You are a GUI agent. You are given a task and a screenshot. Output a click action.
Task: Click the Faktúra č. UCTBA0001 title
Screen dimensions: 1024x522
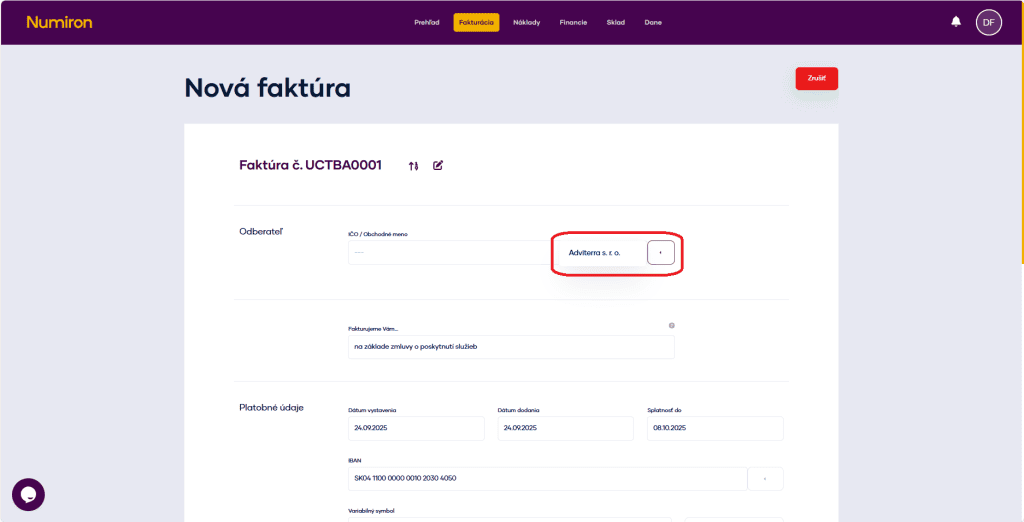tap(311, 165)
